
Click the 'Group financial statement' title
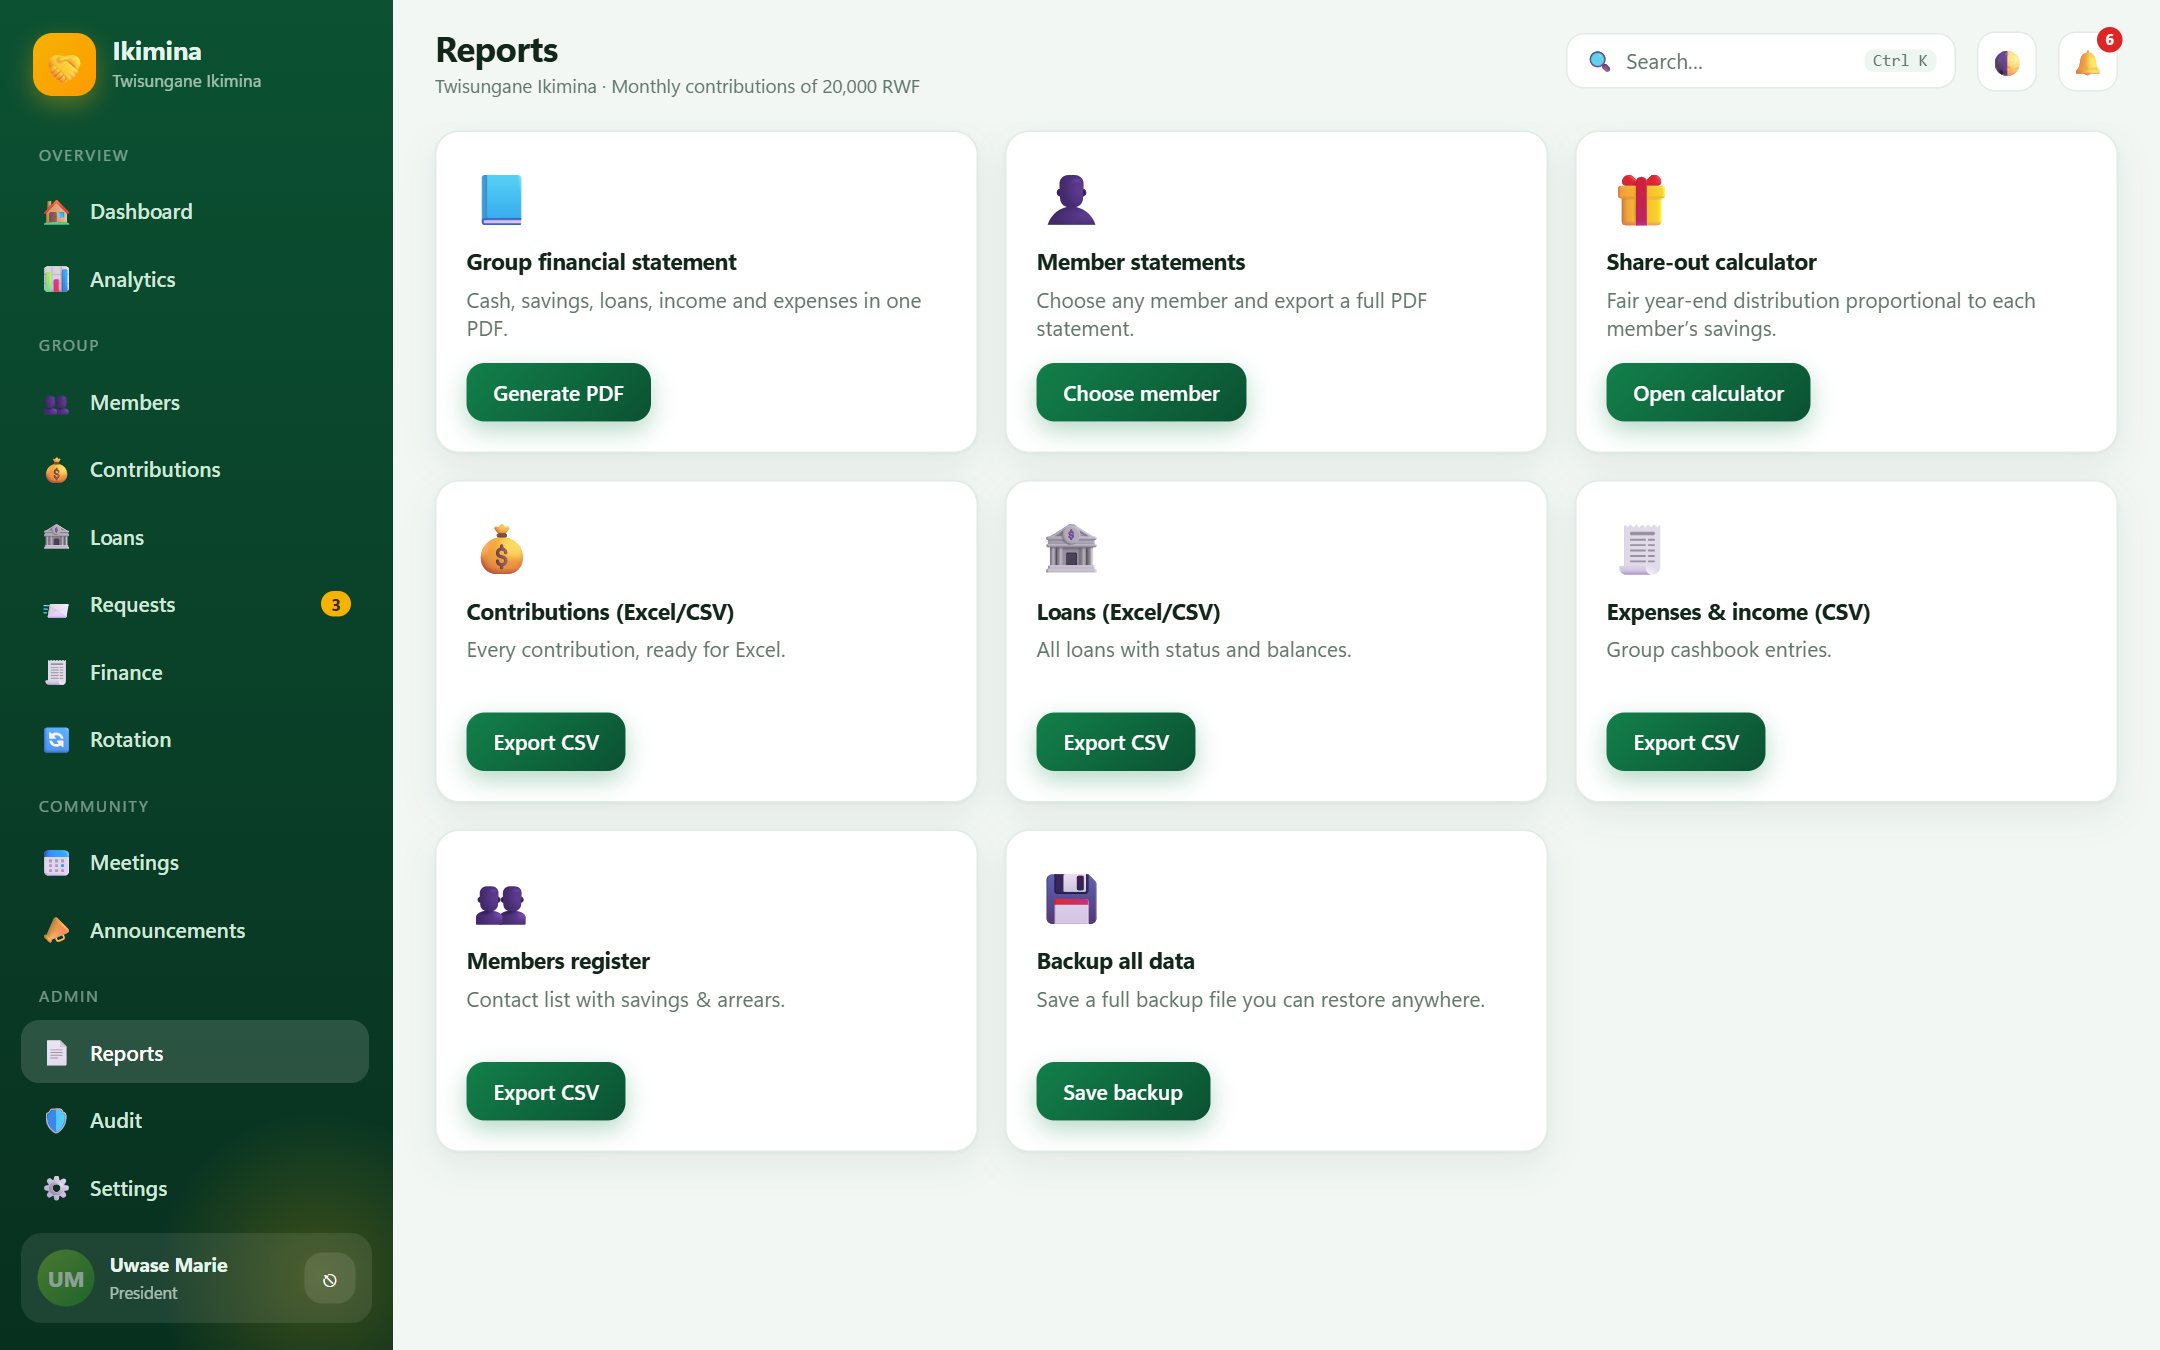[x=601, y=262]
